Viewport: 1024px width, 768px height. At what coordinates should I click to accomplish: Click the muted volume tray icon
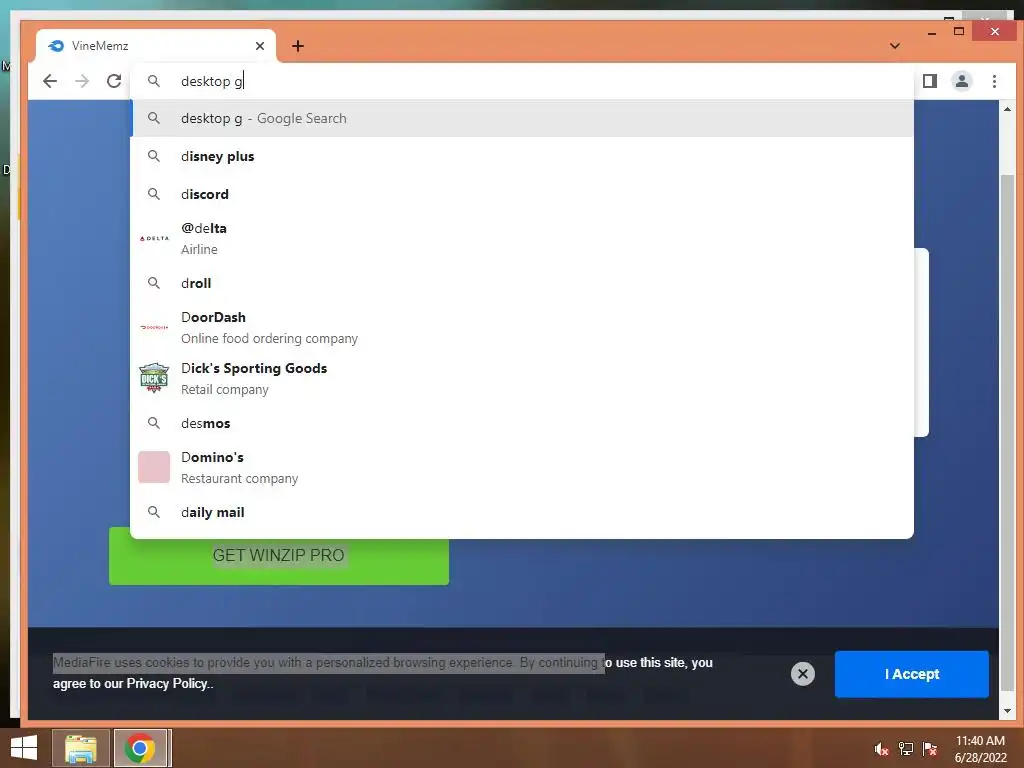(x=881, y=749)
